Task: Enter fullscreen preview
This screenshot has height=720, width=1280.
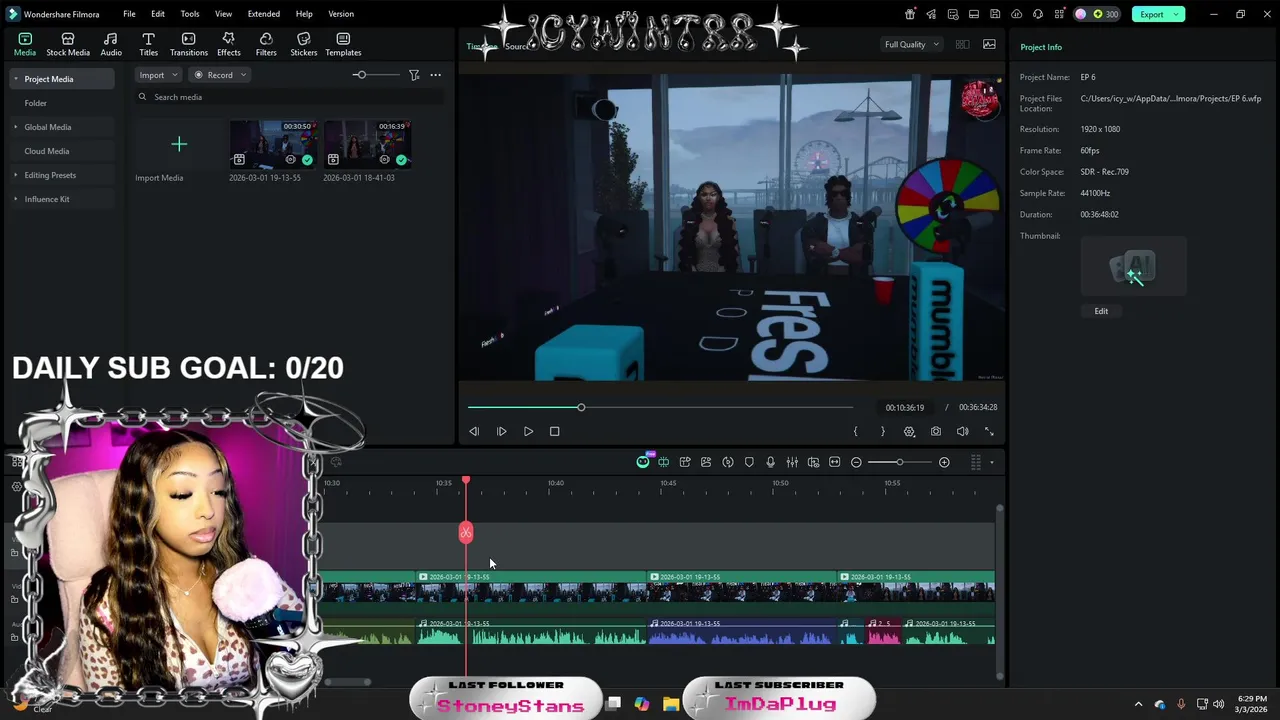Action: pyautogui.click(x=989, y=431)
